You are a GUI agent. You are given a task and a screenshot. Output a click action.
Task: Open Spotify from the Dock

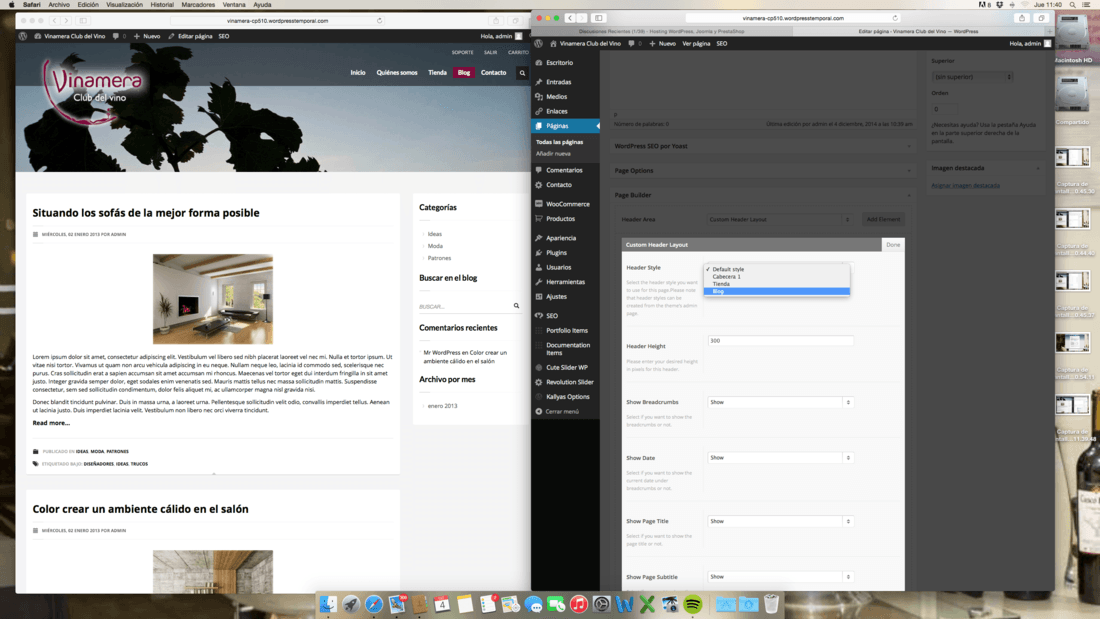[692, 604]
